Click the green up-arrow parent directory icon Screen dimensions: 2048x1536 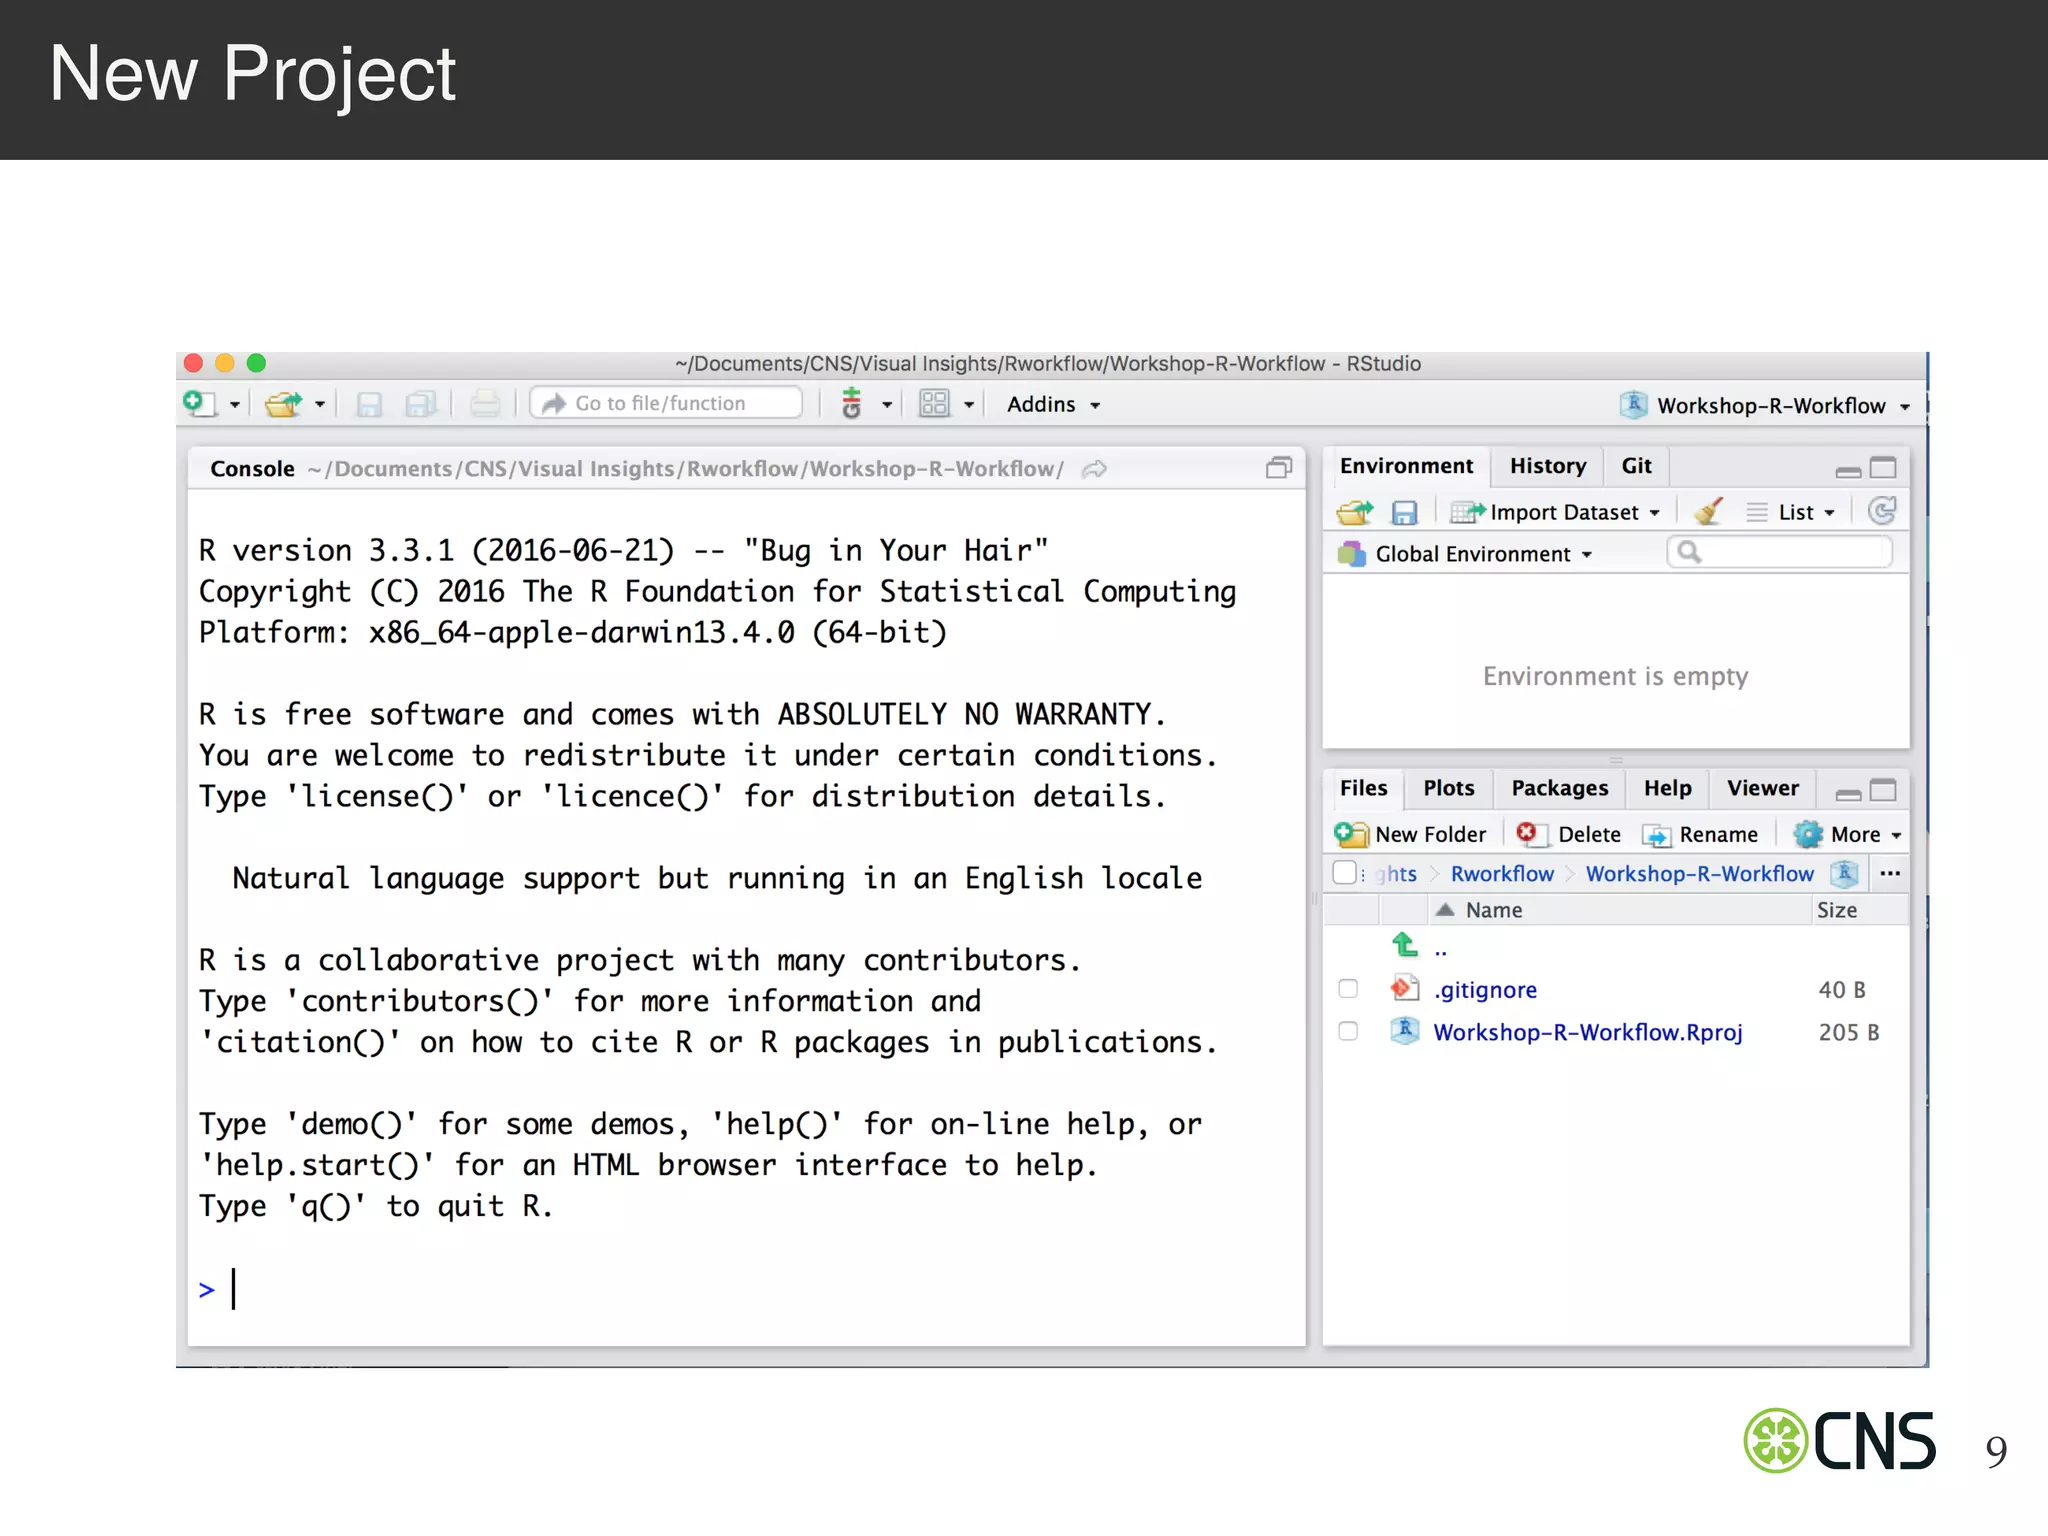pos(1405,945)
